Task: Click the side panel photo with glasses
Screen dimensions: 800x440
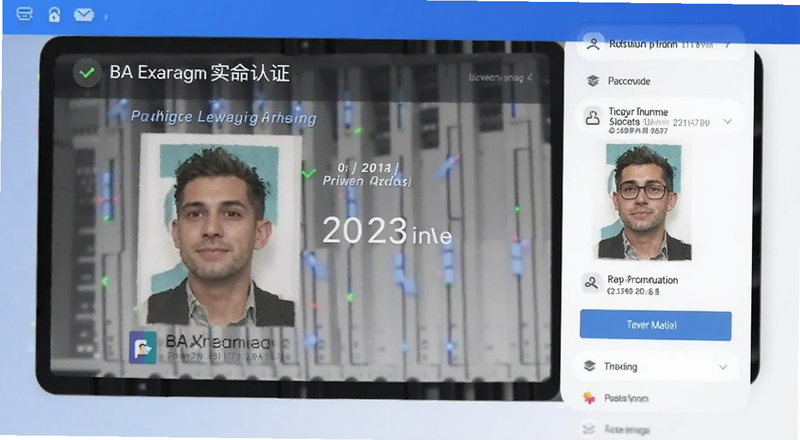Action: coord(645,202)
